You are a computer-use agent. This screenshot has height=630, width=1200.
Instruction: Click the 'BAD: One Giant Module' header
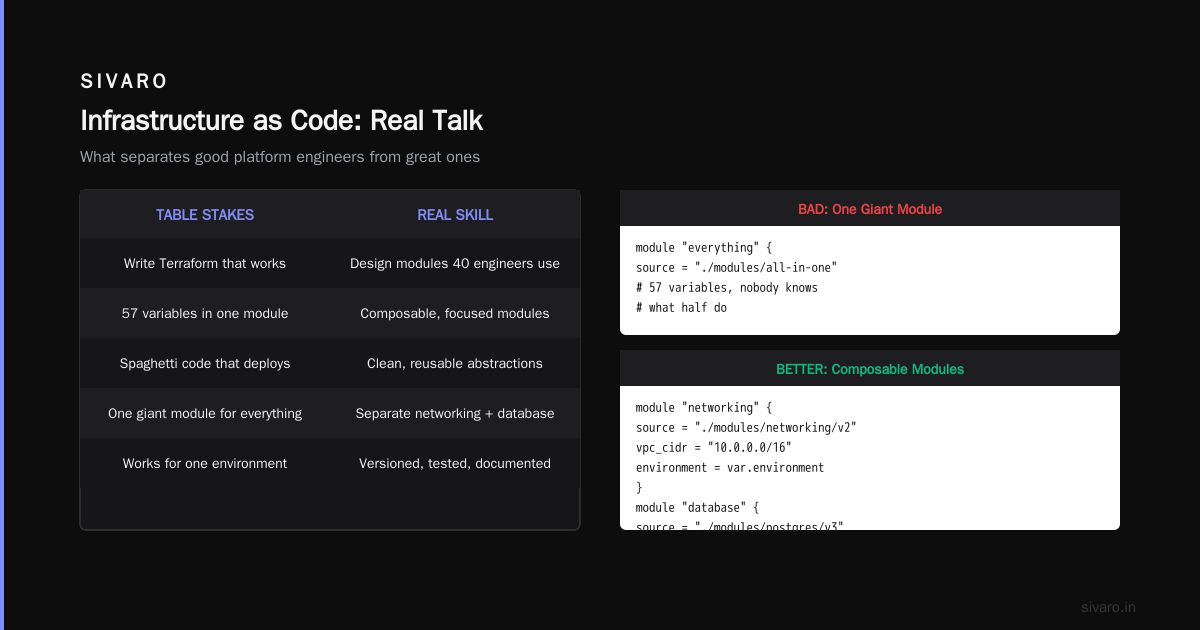870,209
